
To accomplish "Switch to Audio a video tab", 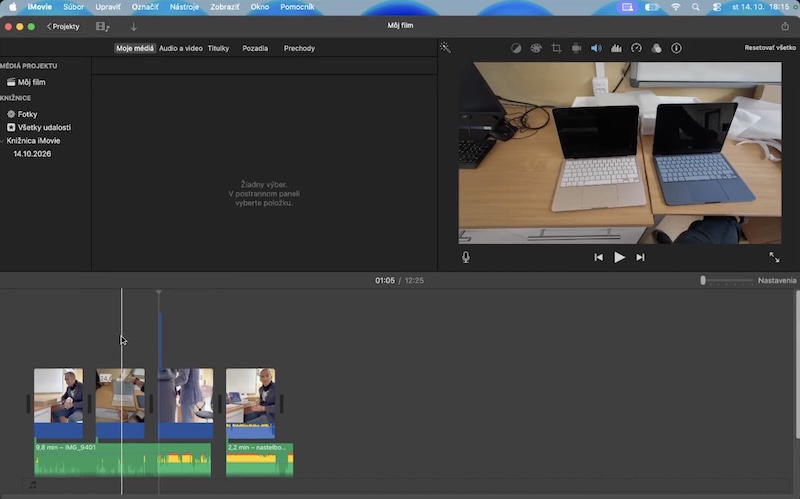I will click(x=181, y=48).
